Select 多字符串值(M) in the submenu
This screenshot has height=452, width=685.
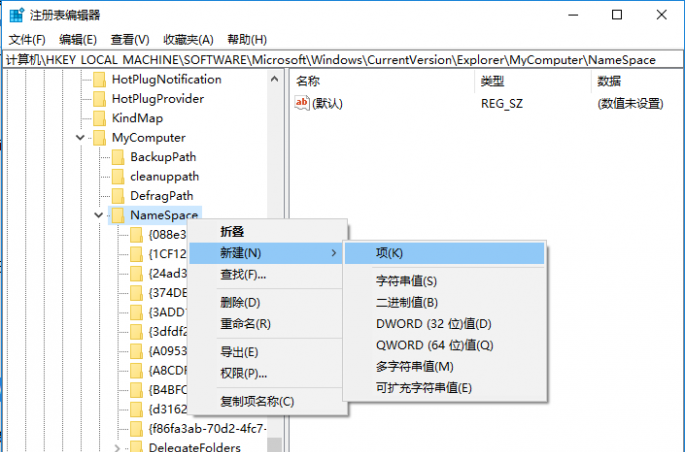[x=444, y=366]
